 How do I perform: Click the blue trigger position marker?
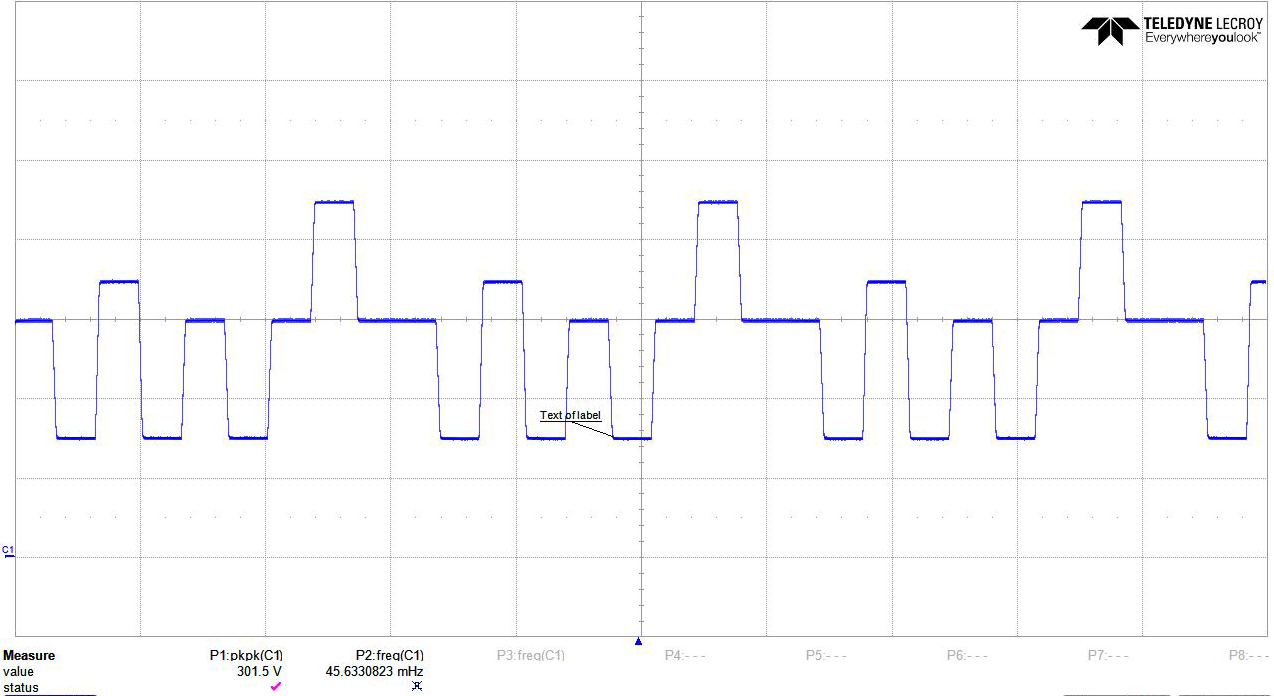click(x=639, y=641)
